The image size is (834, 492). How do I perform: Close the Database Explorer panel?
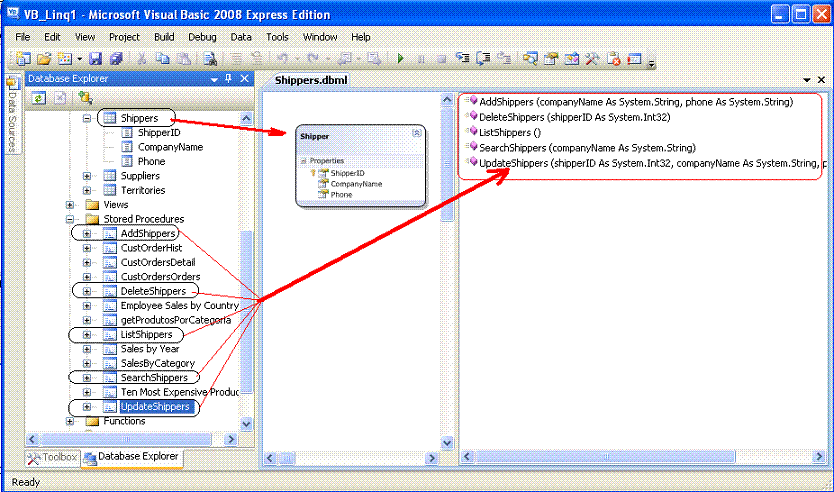click(x=244, y=79)
